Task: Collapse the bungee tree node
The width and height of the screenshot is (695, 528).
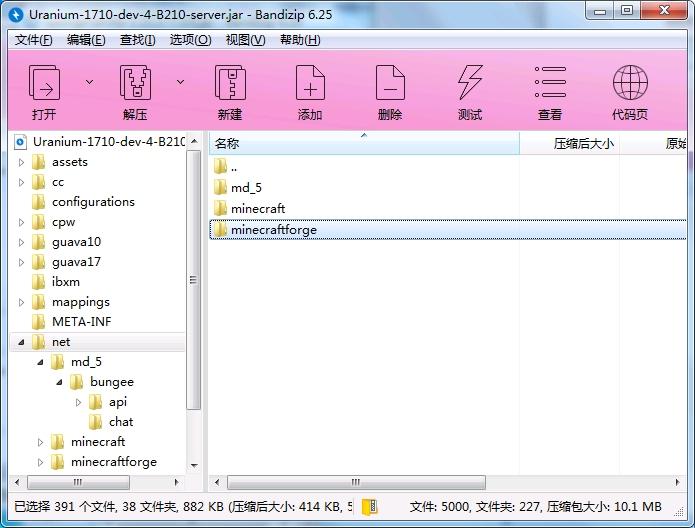Action: coord(59,383)
